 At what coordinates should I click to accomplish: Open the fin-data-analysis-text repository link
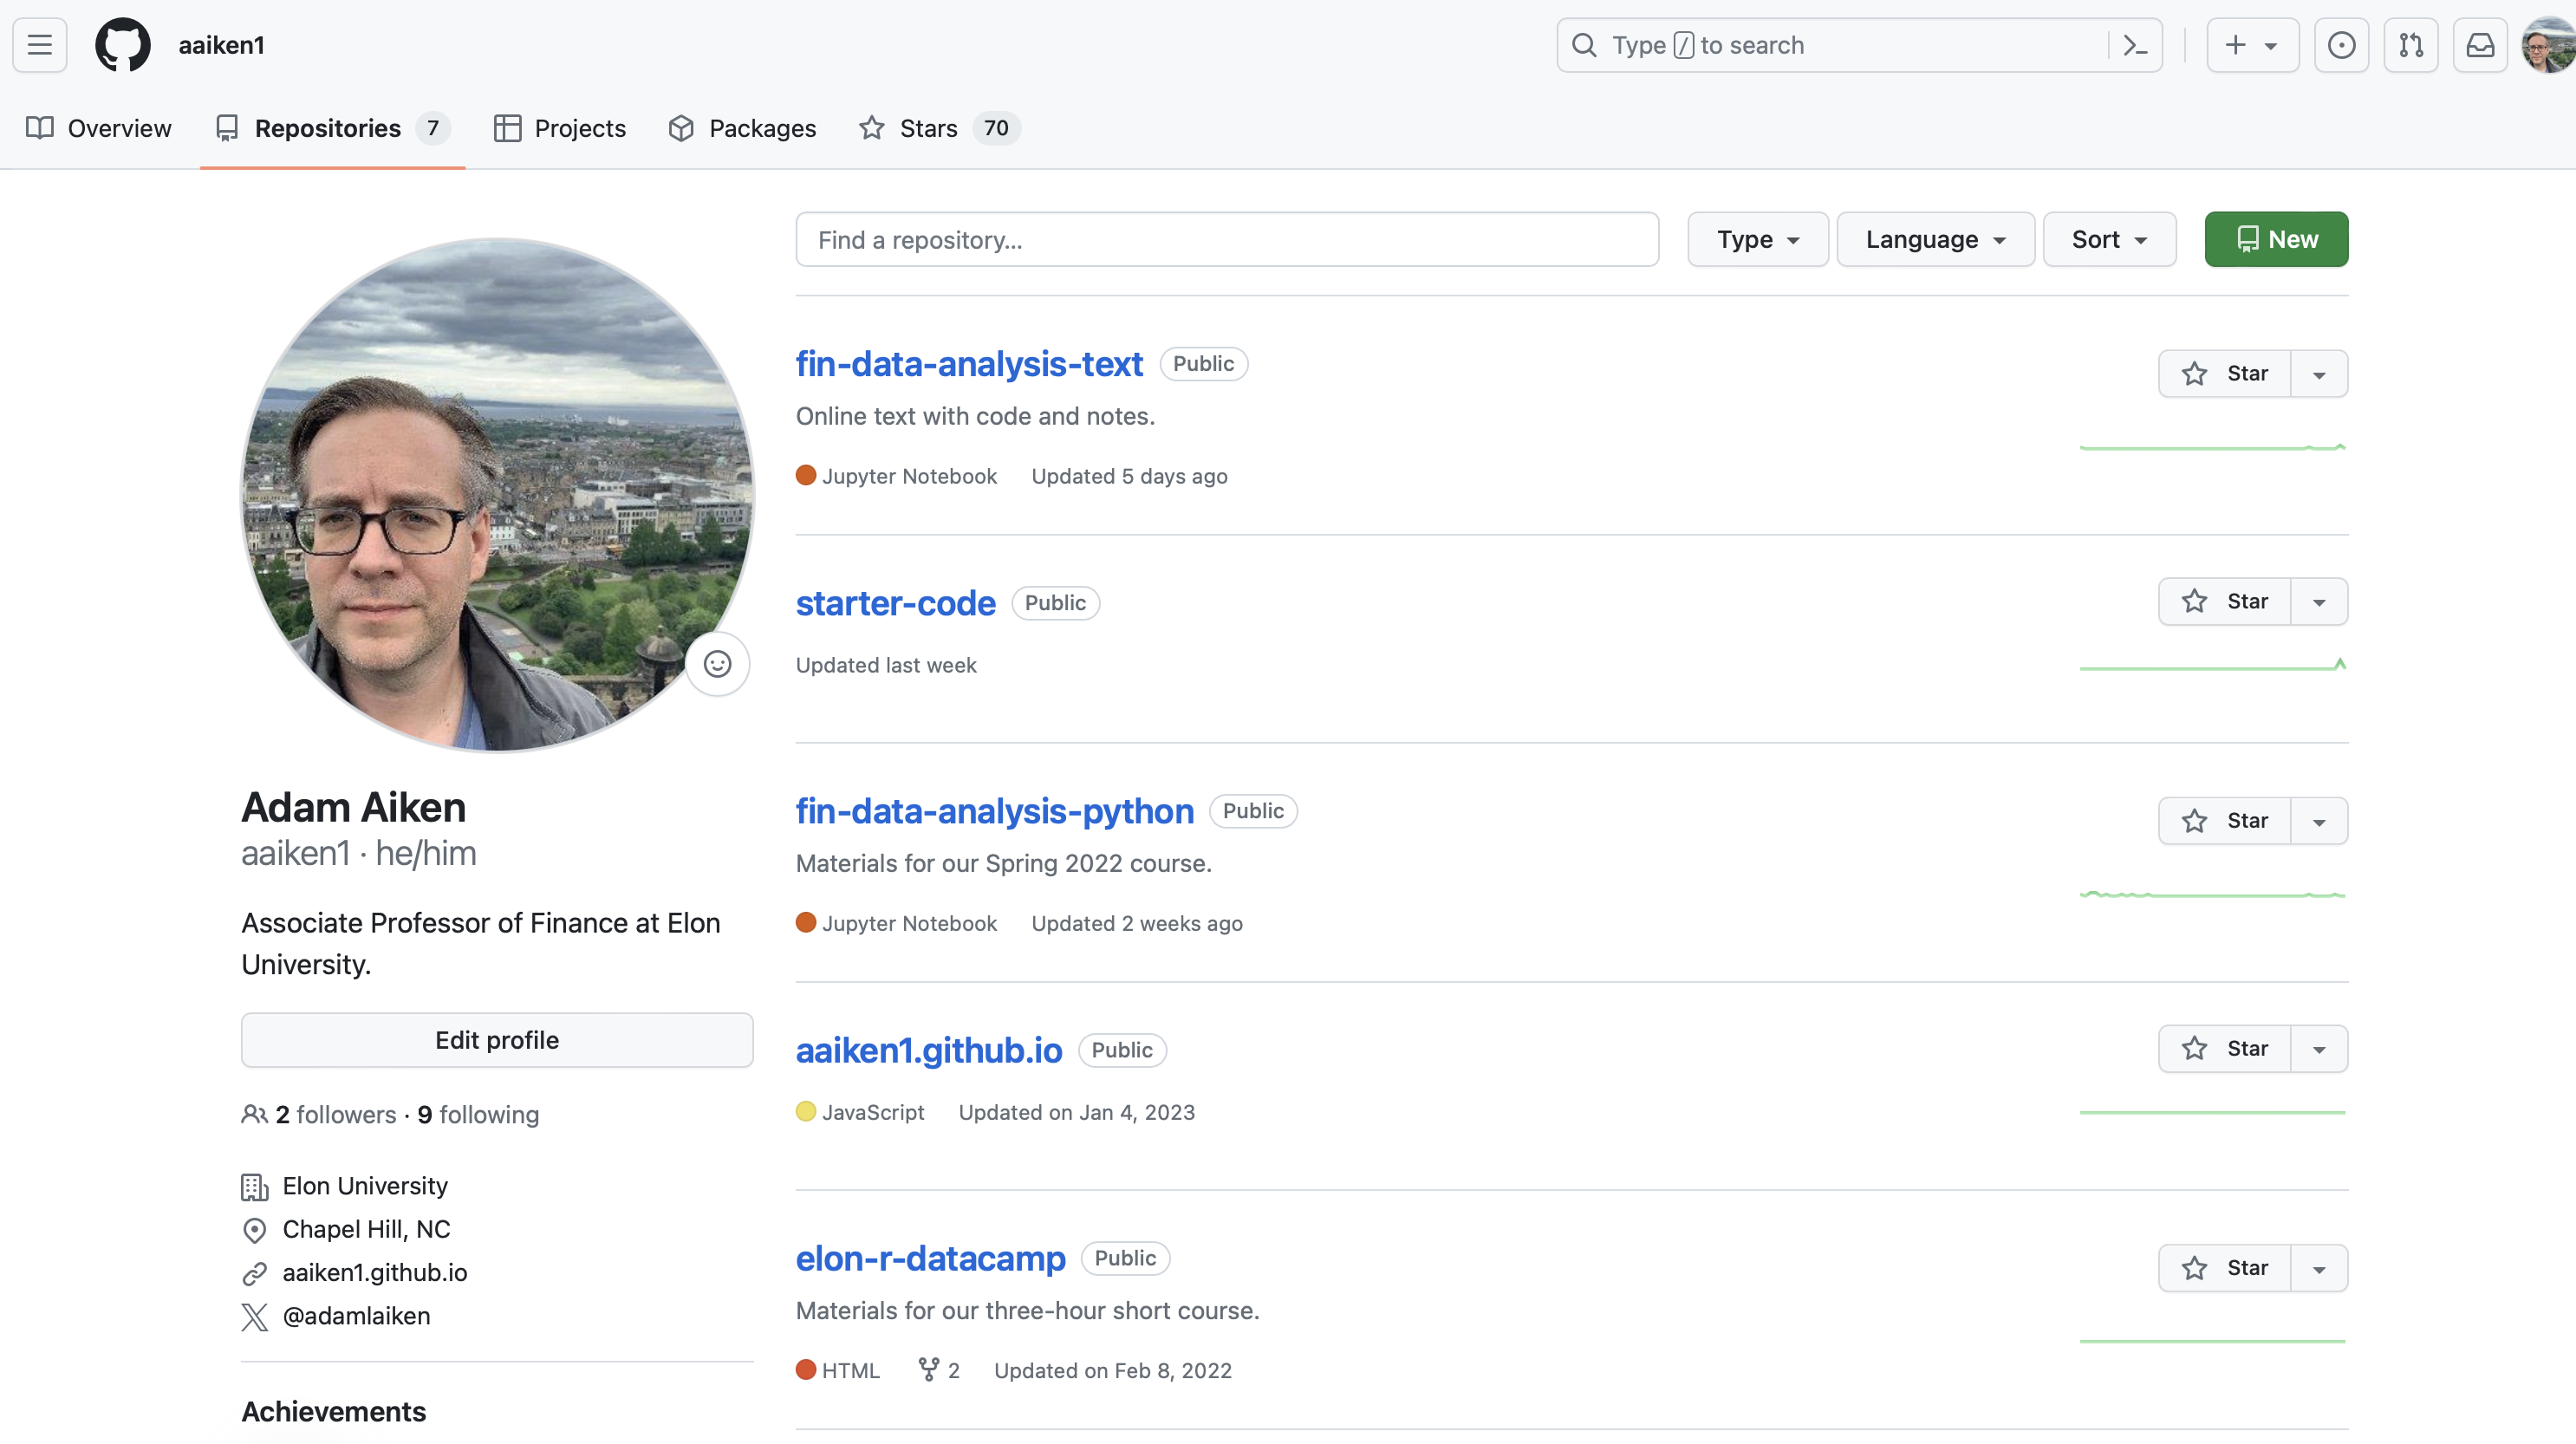(x=968, y=364)
